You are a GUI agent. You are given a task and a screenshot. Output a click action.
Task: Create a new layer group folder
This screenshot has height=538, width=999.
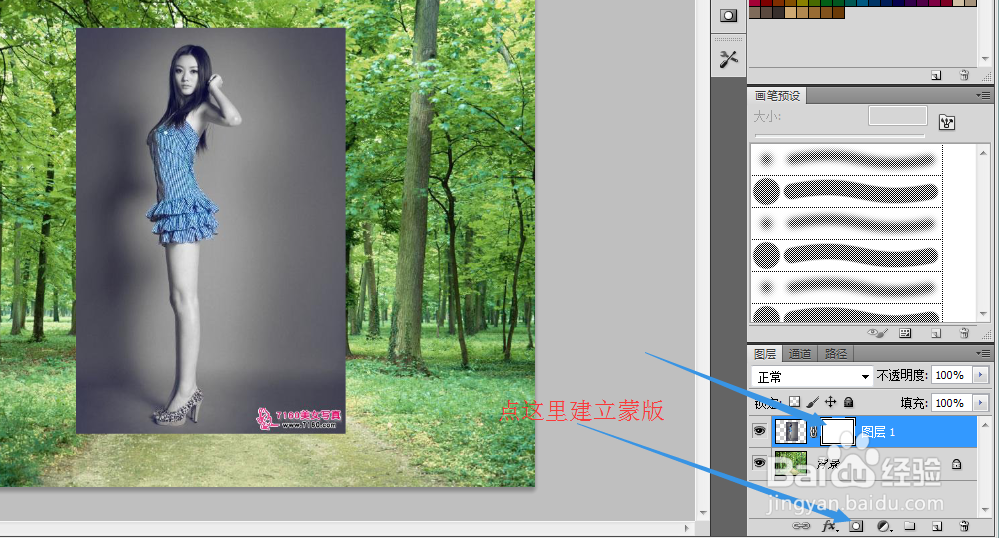pos(910,526)
